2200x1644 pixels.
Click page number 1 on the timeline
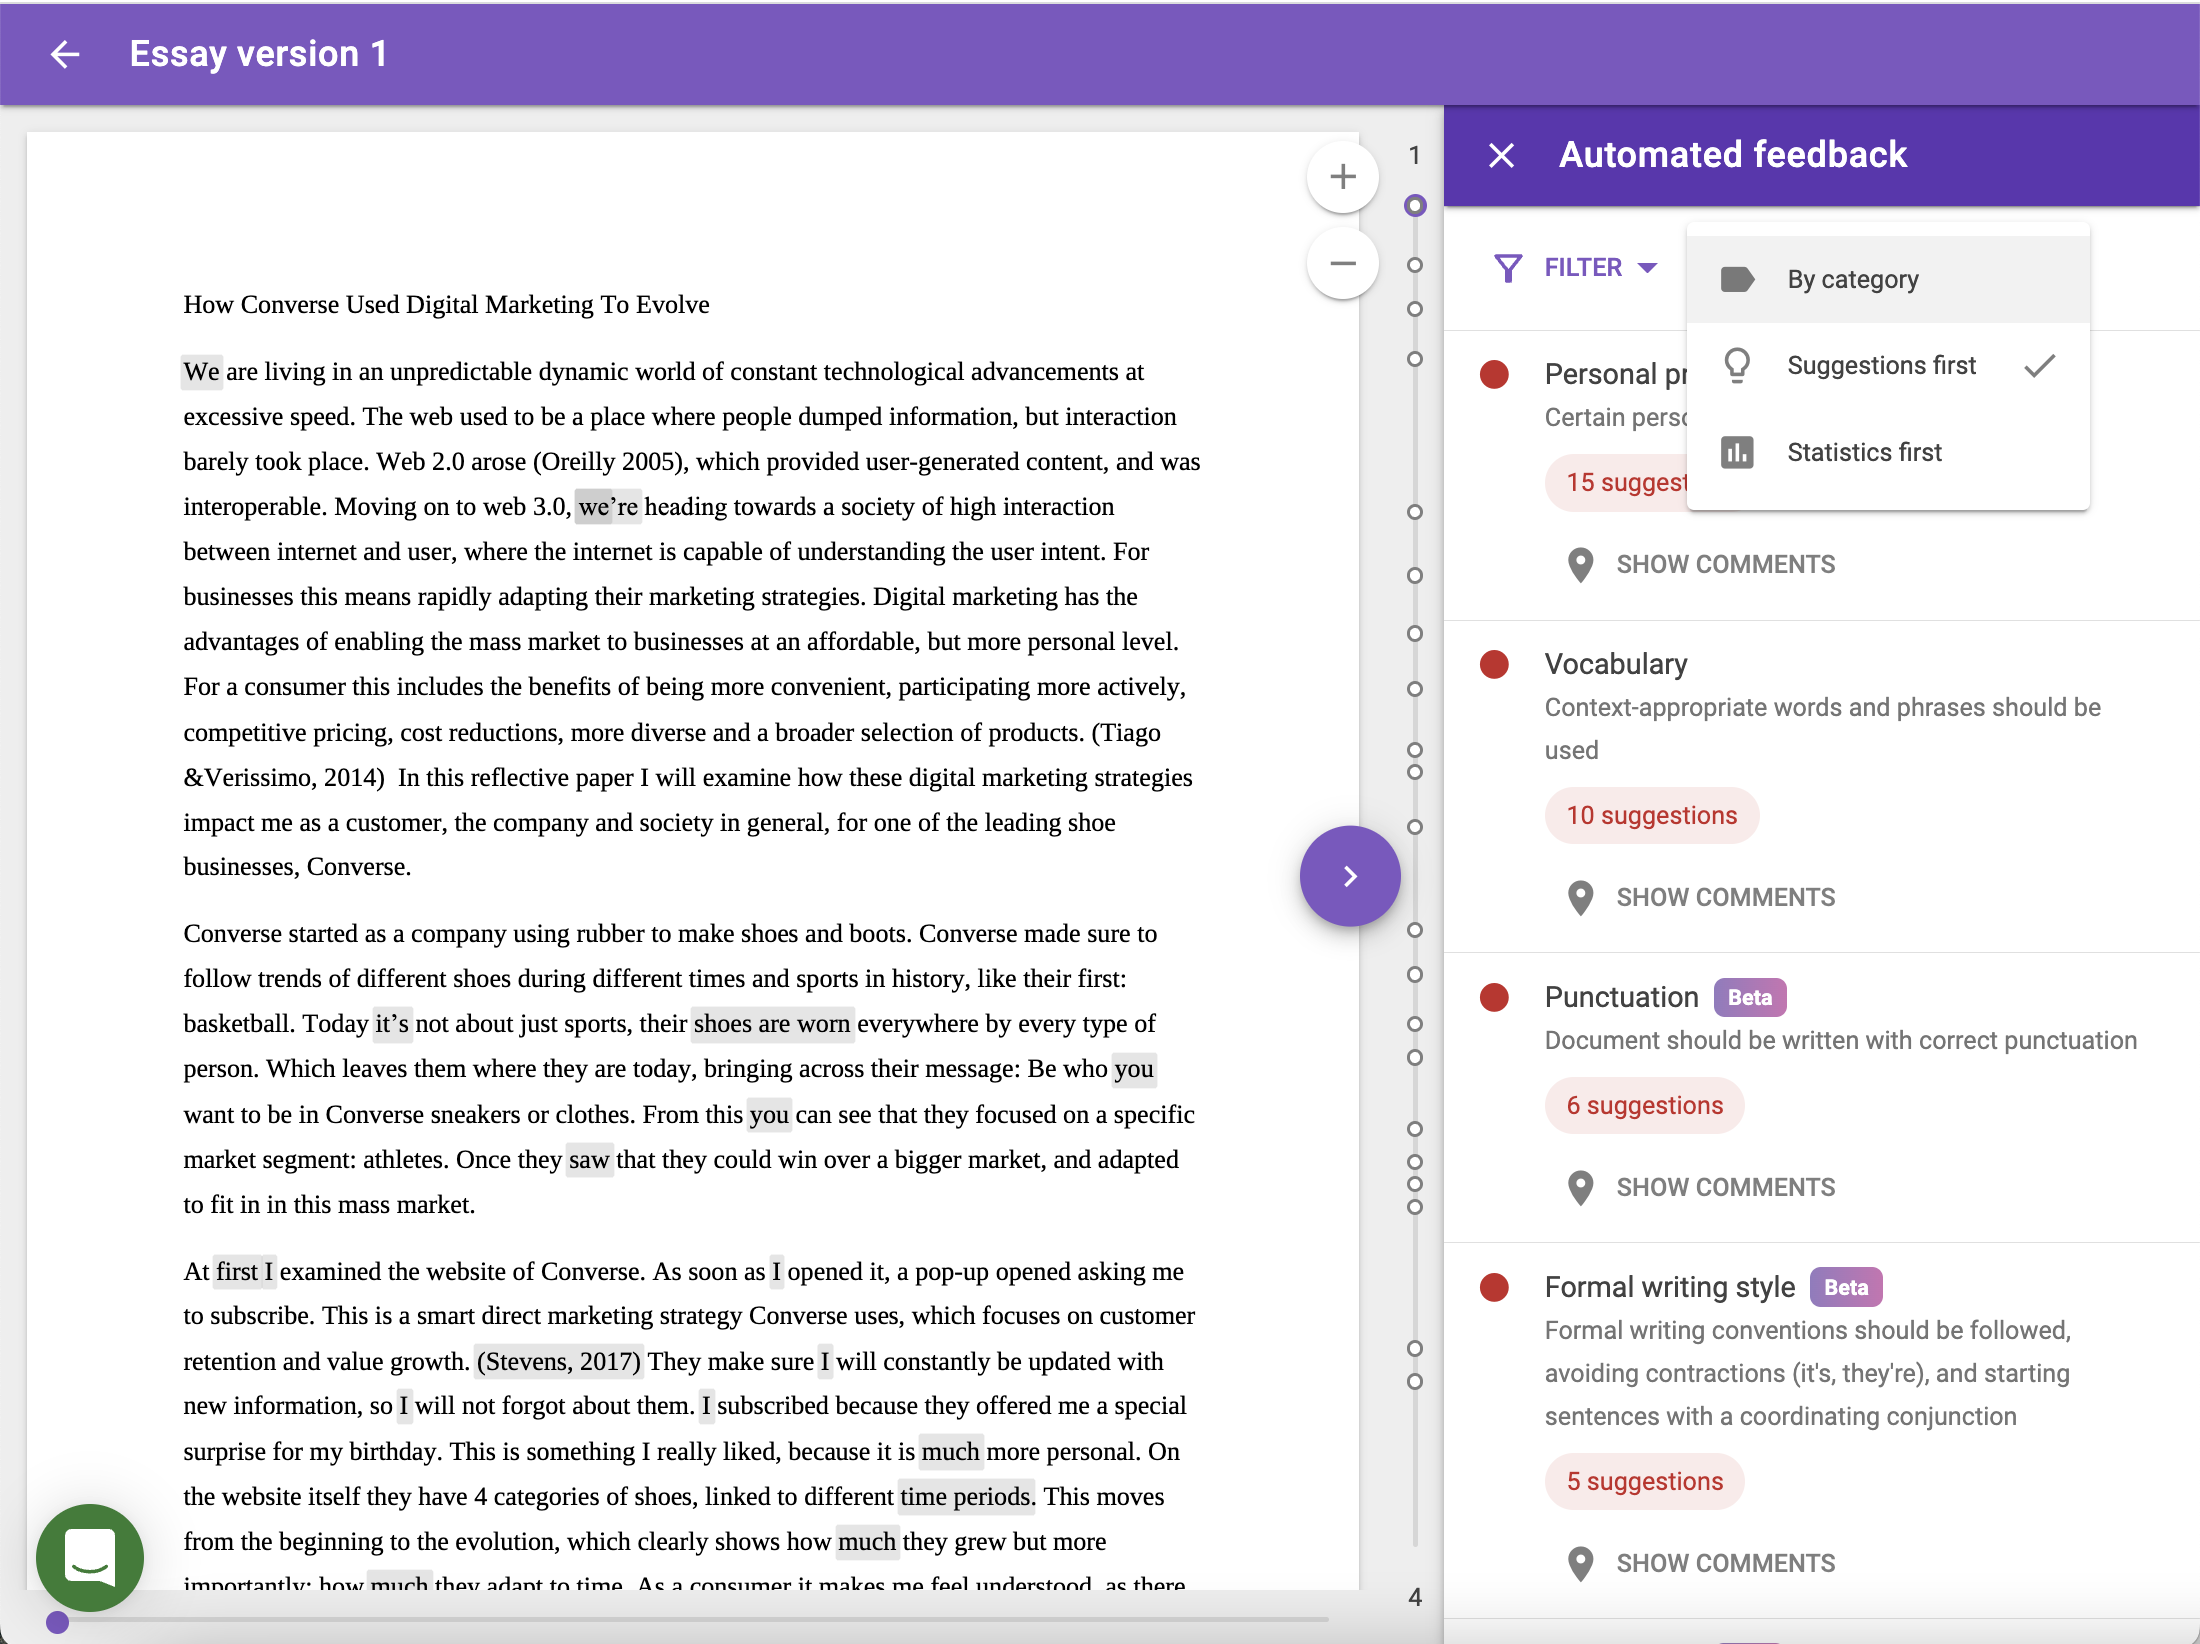click(x=1414, y=155)
